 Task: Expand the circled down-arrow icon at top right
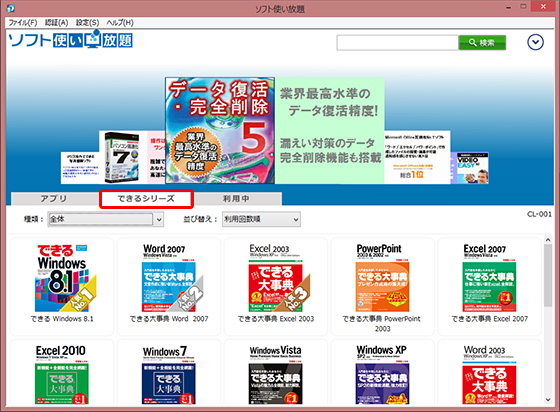tap(535, 42)
